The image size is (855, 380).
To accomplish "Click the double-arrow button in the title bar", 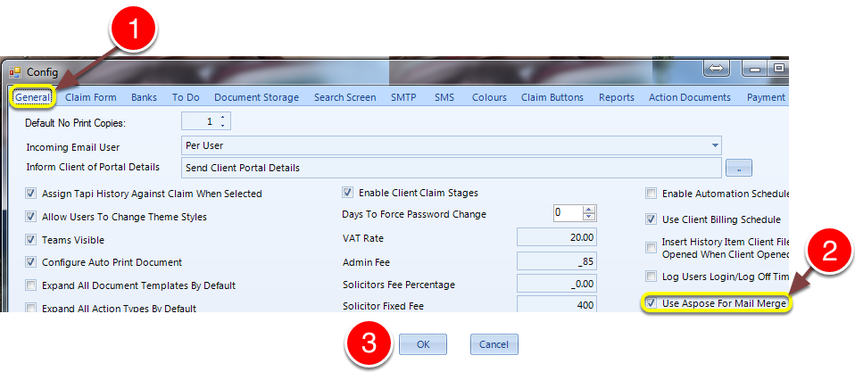I will coord(716,69).
